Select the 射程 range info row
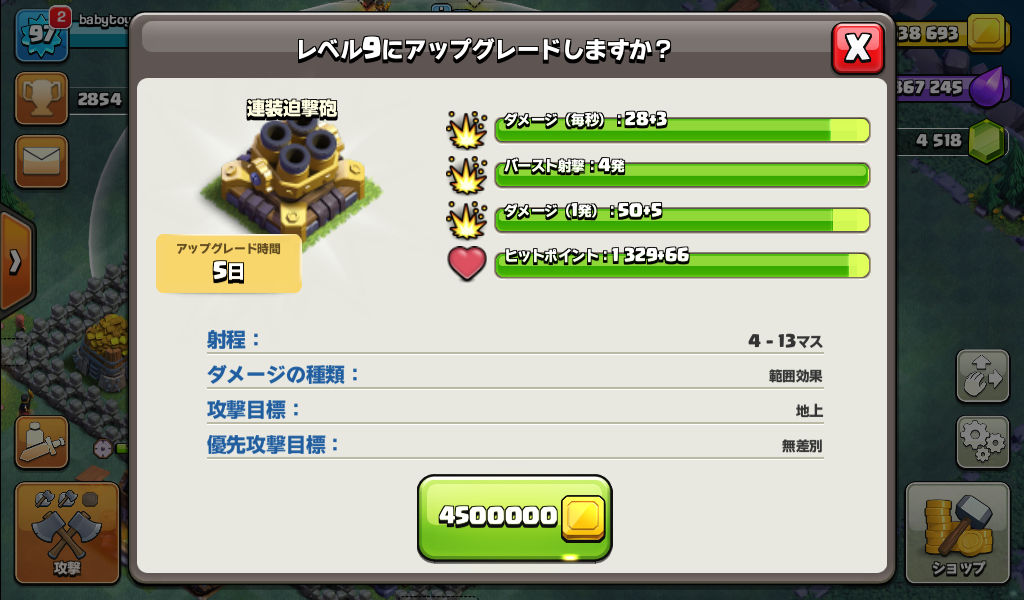 pos(515,339)
